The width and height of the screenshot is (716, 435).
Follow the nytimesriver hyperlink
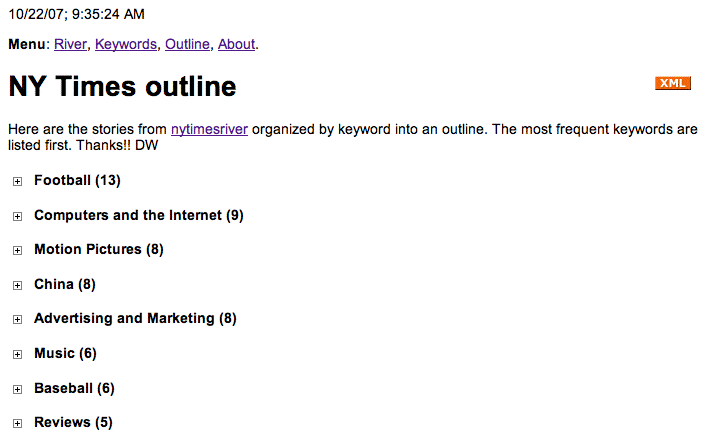coord(209,129)
